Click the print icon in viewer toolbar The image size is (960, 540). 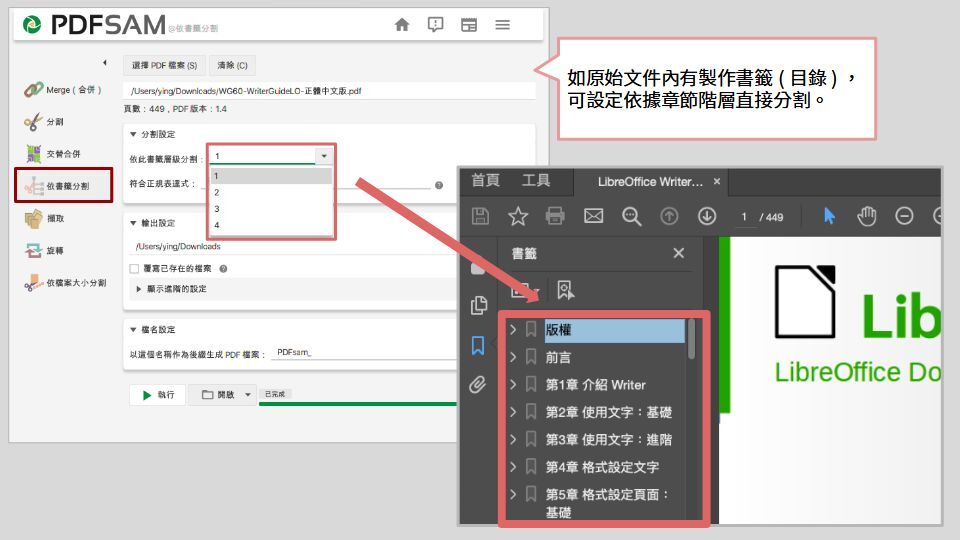pyautogui.click(x=555, y=216)
